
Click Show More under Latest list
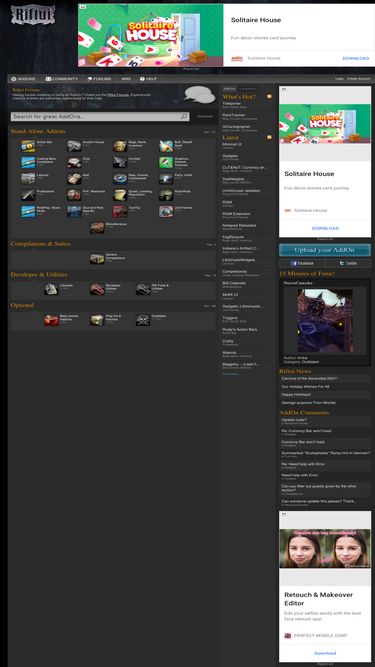coord(231,374)
